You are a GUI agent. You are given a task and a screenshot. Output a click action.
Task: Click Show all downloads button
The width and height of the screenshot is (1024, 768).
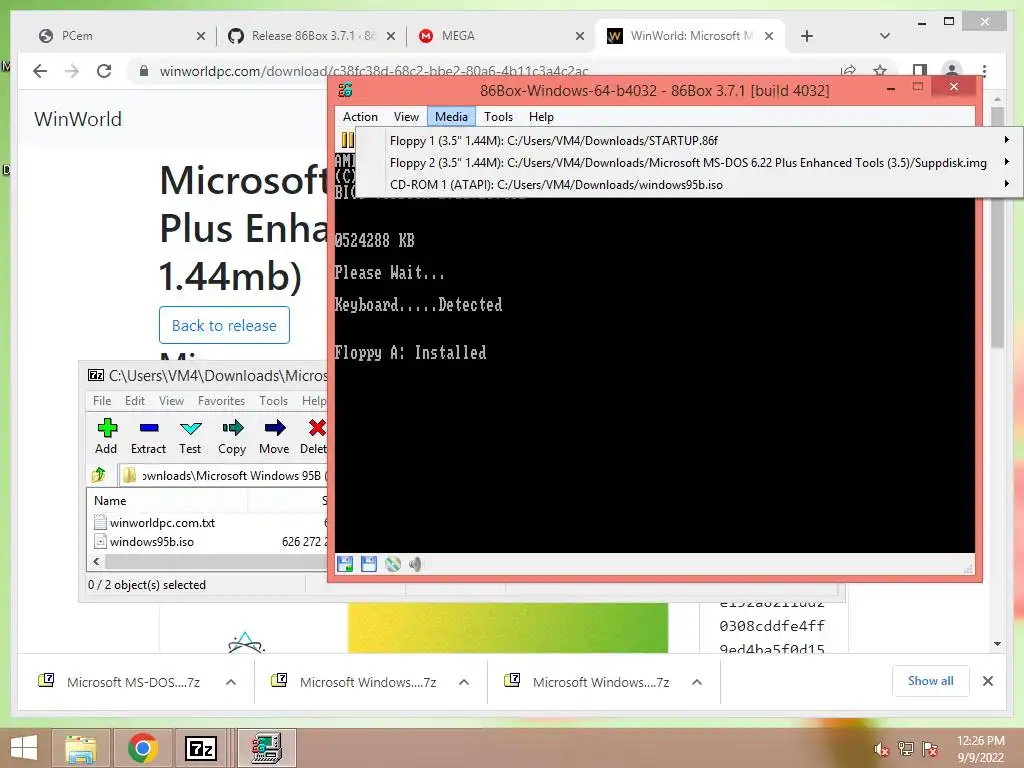[x=931, y=681]
